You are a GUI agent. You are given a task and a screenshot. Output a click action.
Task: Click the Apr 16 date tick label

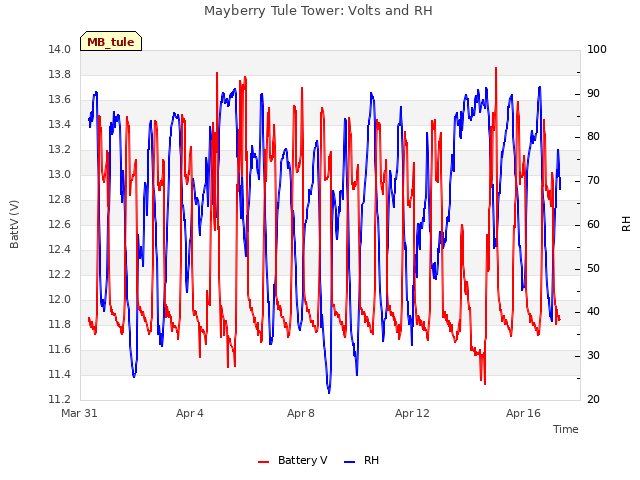[x=523, y=413]
